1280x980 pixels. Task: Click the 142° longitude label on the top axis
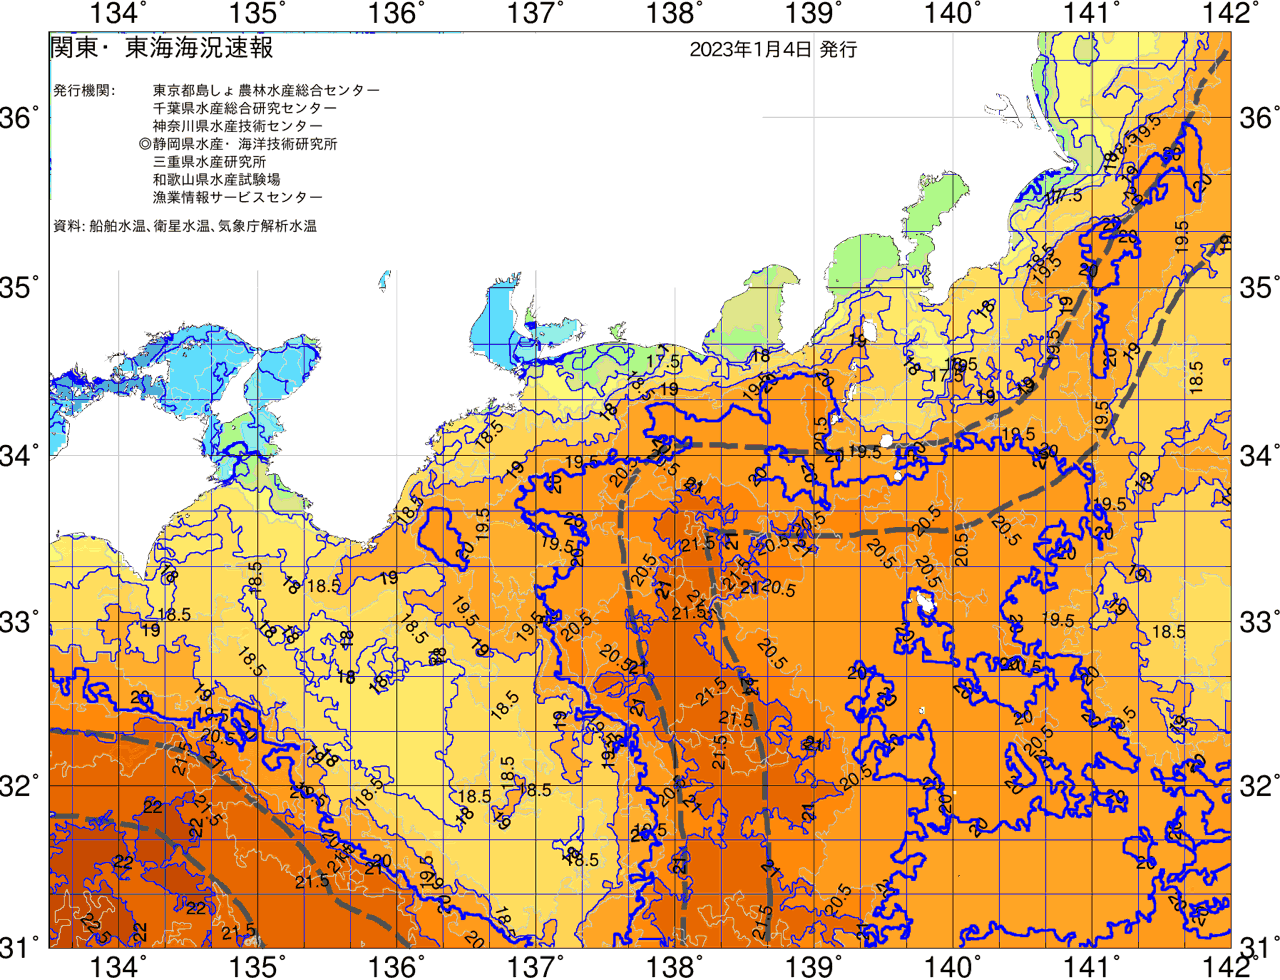click(x=1230, y=14)
